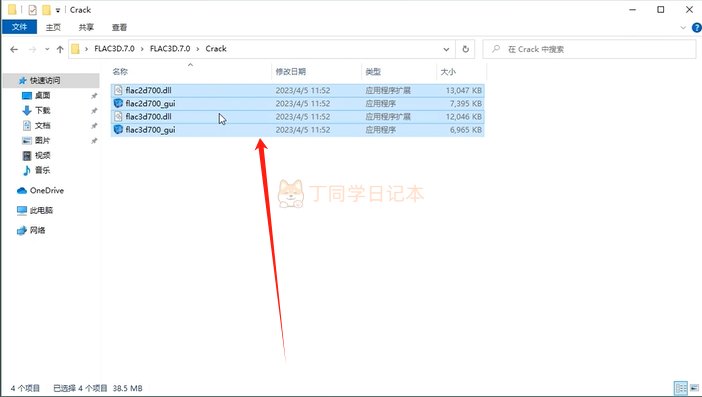
Task: Open 图片 in navigation pane
Action: point(43,141)
